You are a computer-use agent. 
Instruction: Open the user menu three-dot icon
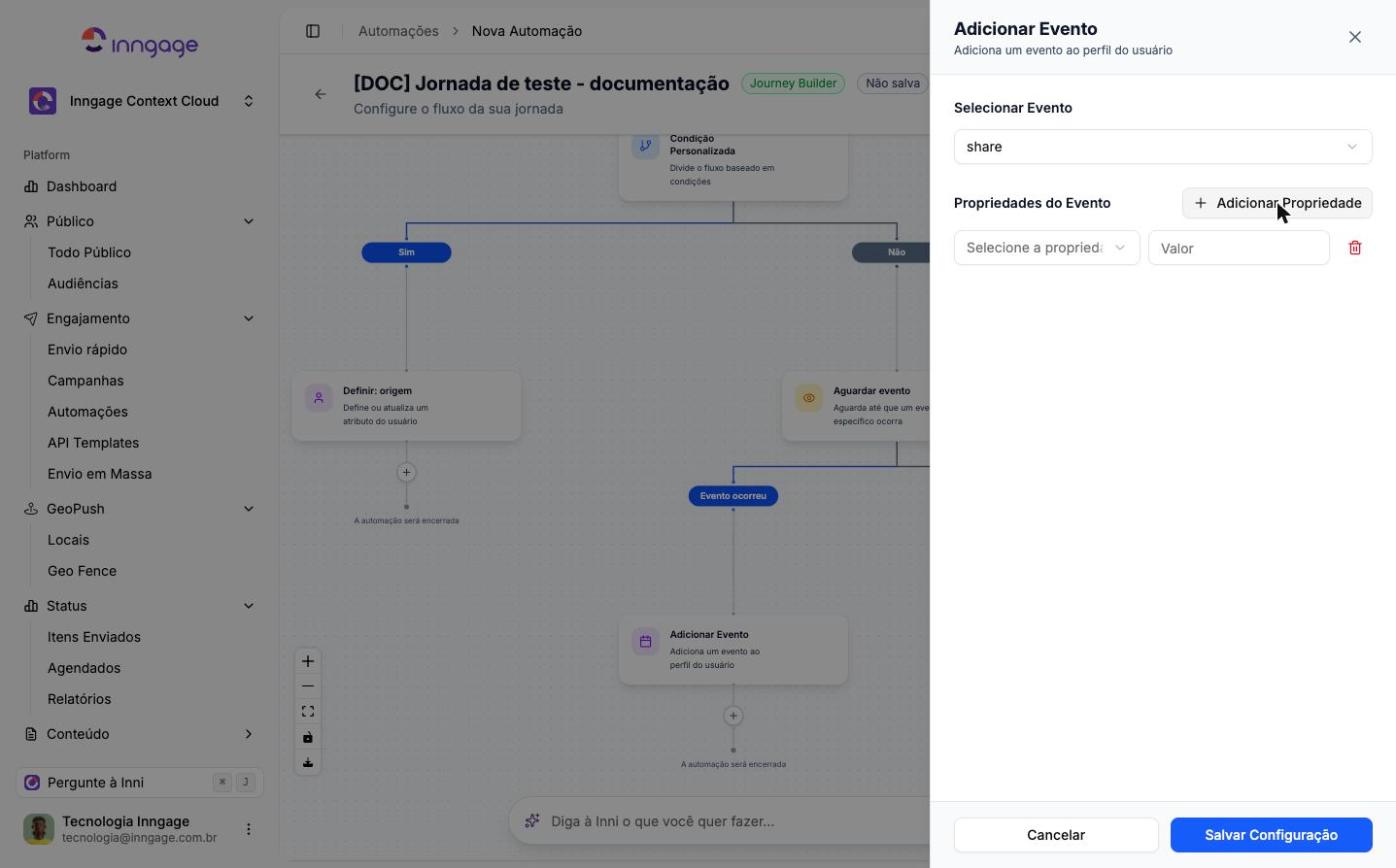click(x=249, y=829)
